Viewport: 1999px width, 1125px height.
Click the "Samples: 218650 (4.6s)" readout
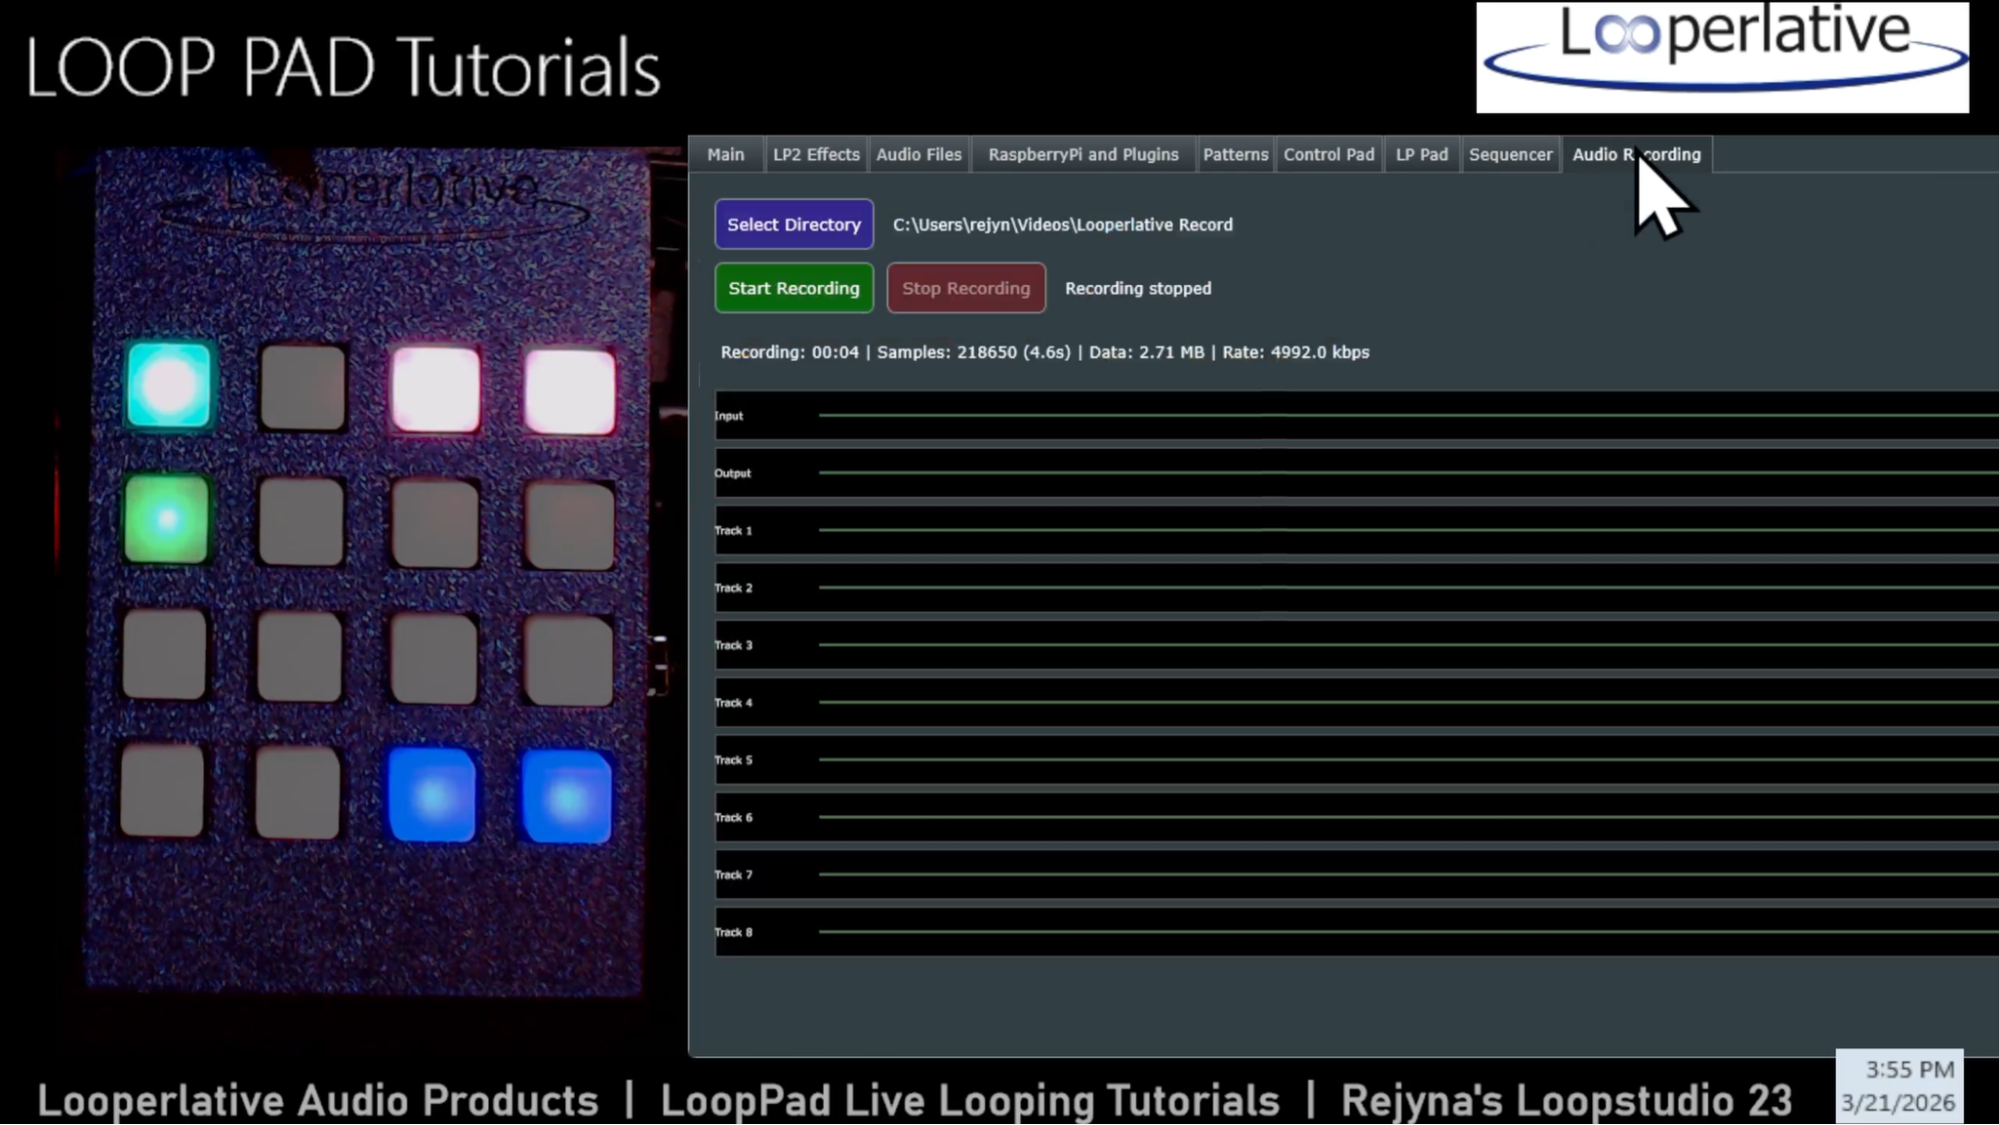[974, 352]
